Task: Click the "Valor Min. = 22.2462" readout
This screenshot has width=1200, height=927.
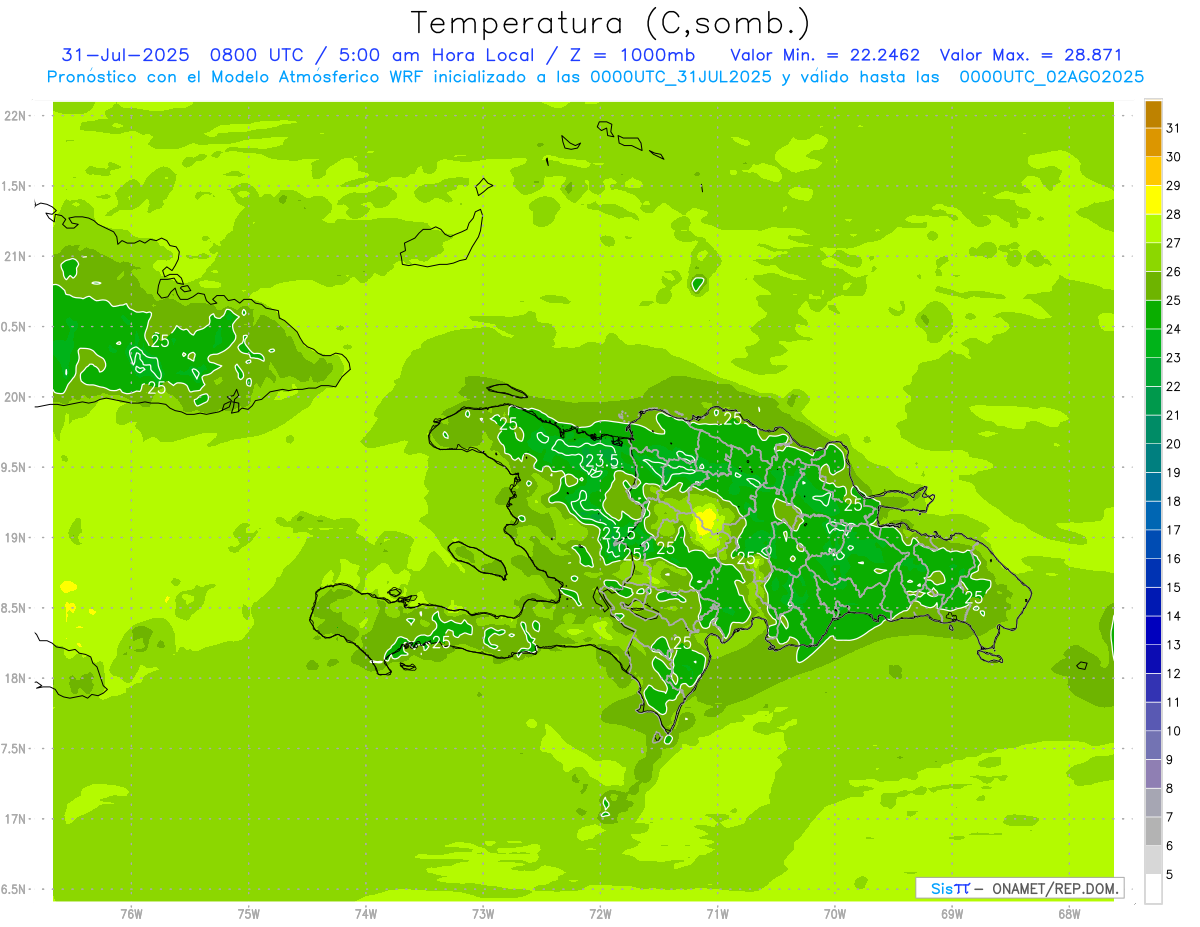Action: [825, 55]
